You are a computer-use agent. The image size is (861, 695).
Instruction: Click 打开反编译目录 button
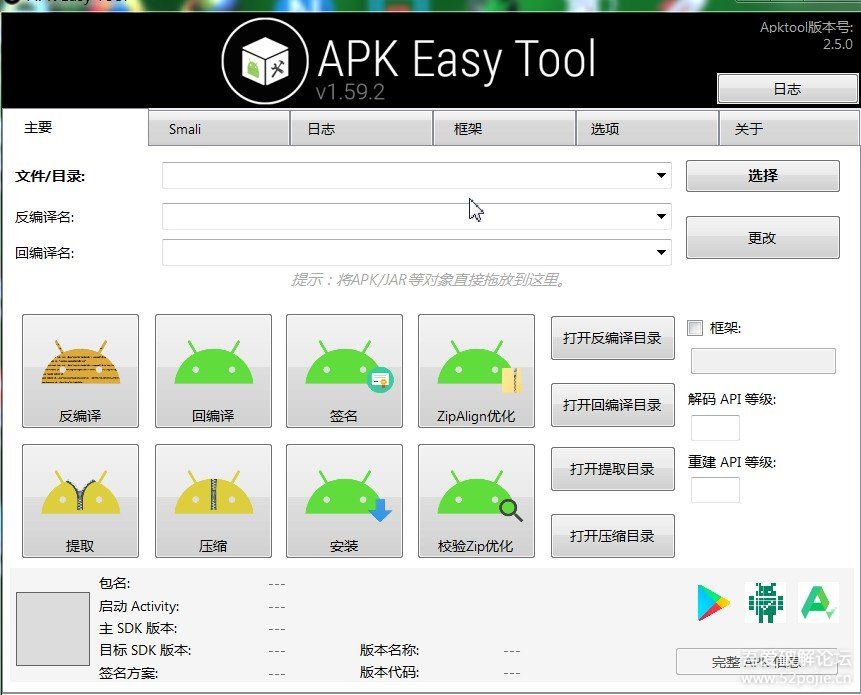[613, 338]
